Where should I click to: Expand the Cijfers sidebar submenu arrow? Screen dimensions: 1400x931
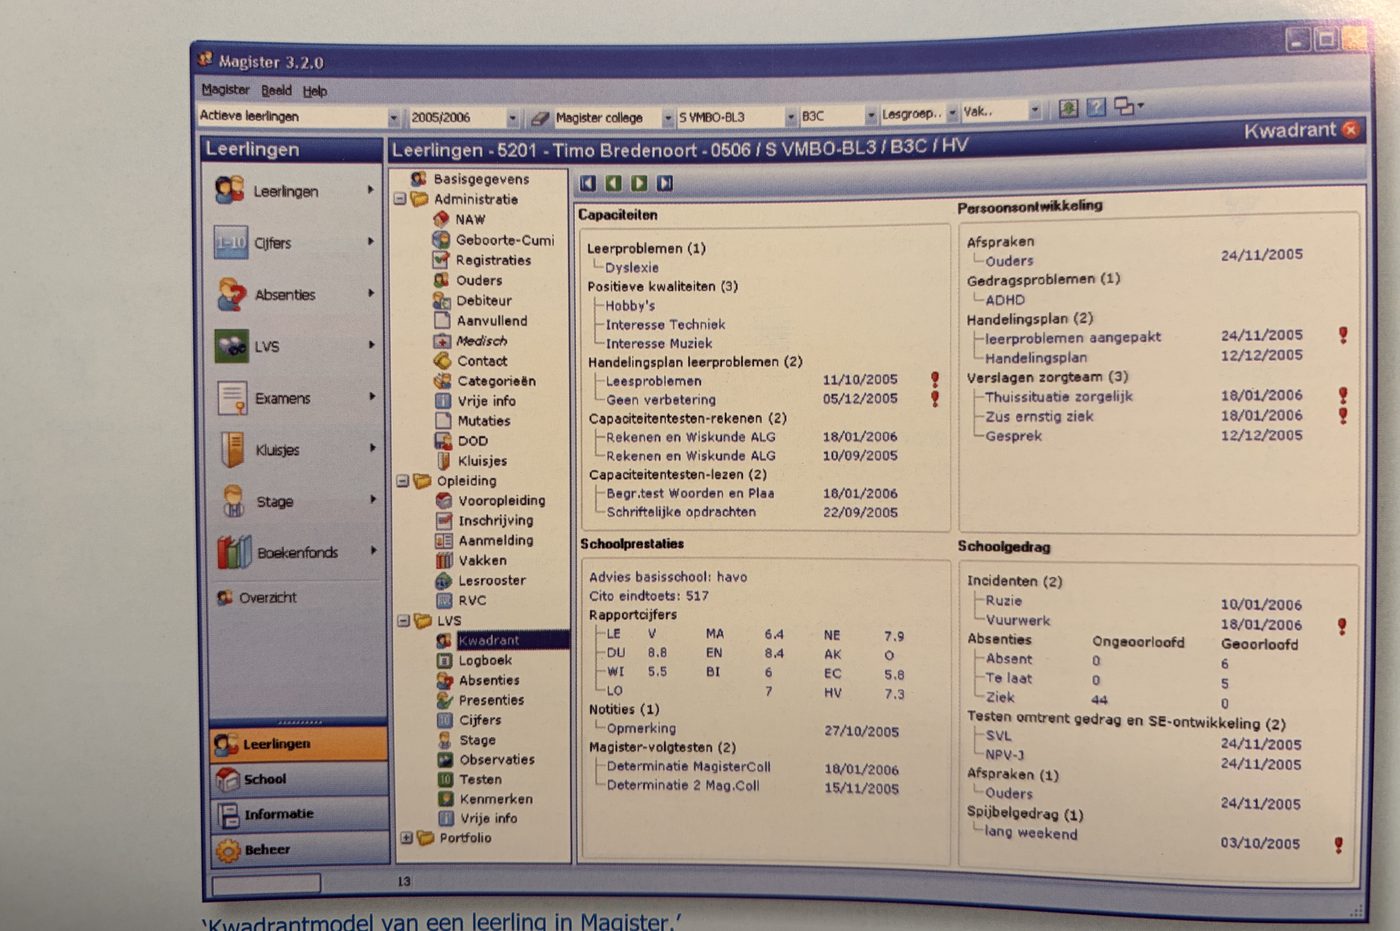[371, 241]
